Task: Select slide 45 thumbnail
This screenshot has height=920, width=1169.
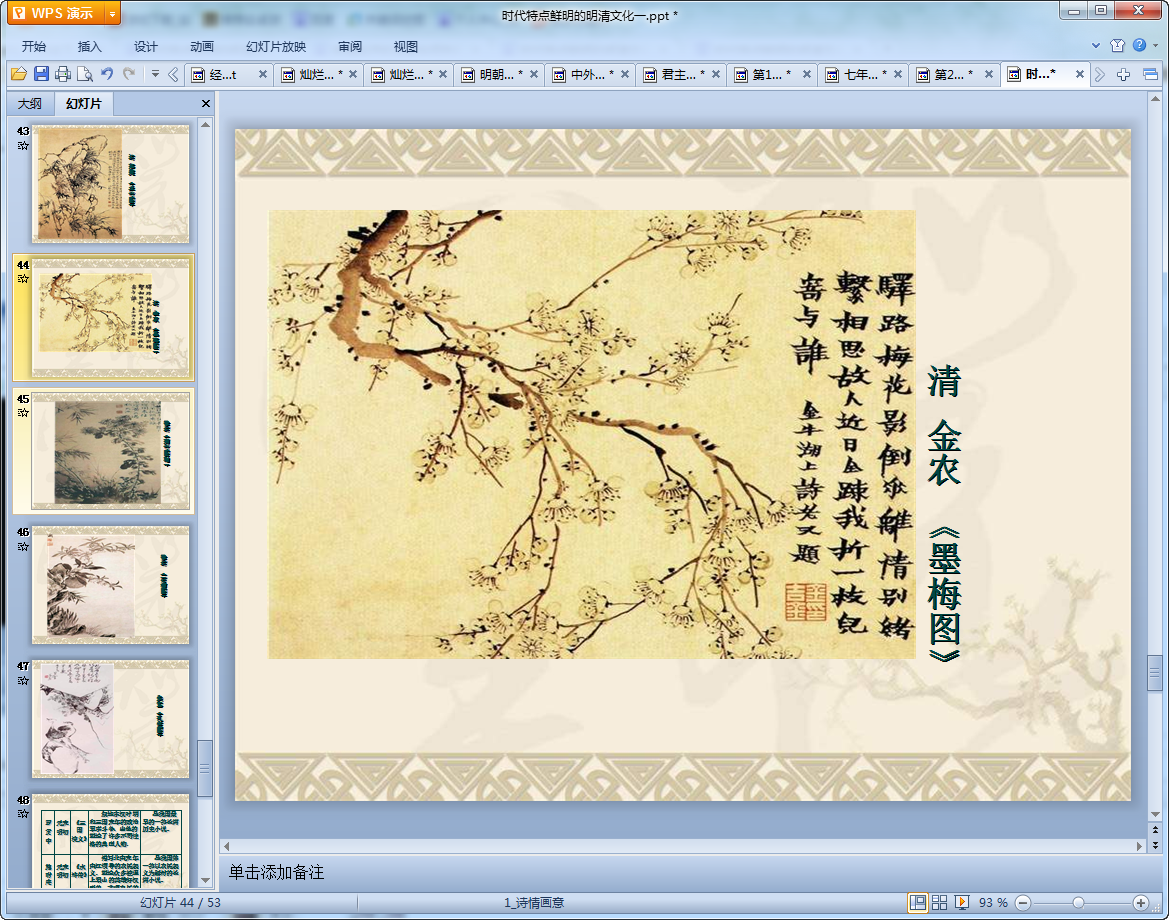Action: click(110, 450)
